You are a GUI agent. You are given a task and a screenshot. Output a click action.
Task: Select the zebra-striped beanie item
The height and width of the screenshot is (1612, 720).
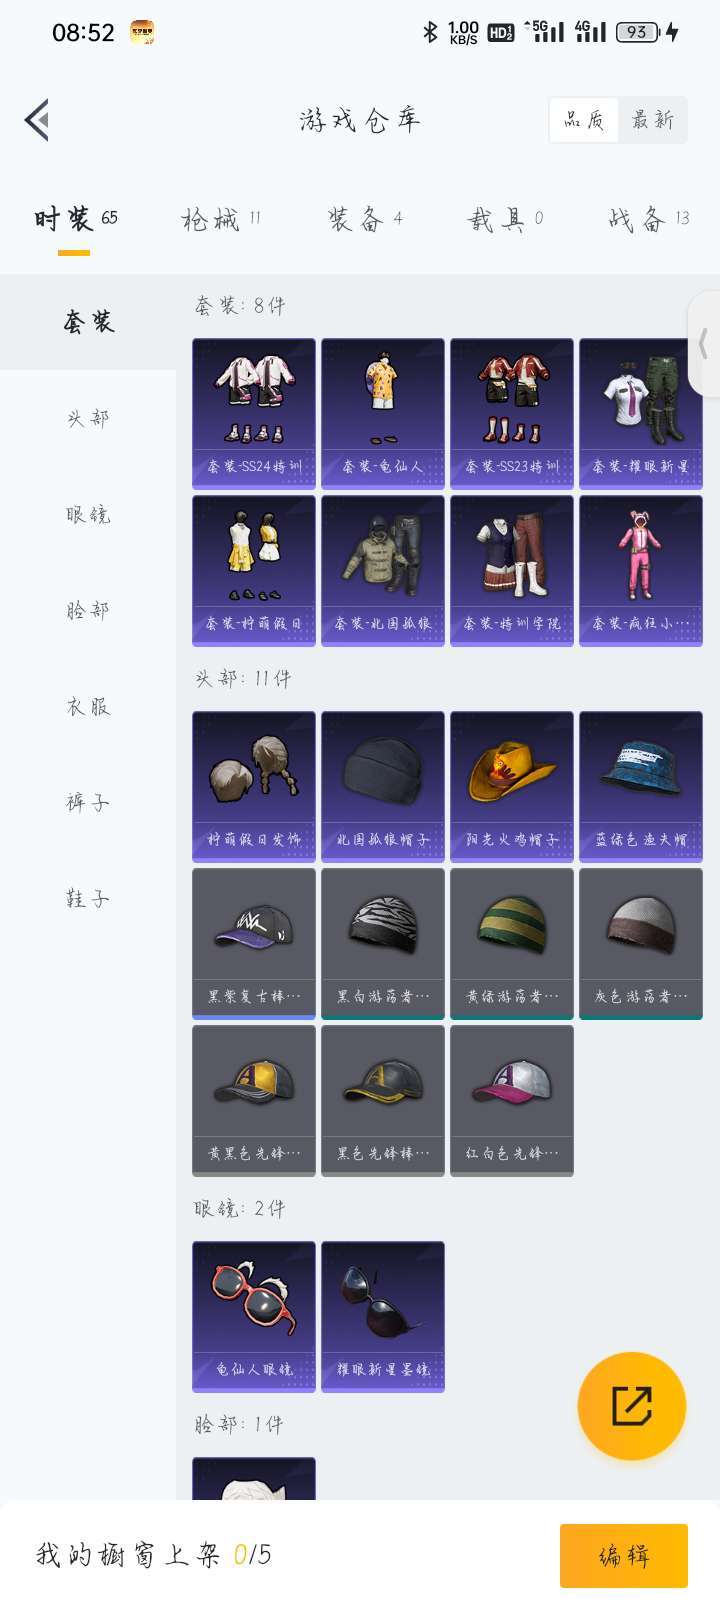(383, 944)
